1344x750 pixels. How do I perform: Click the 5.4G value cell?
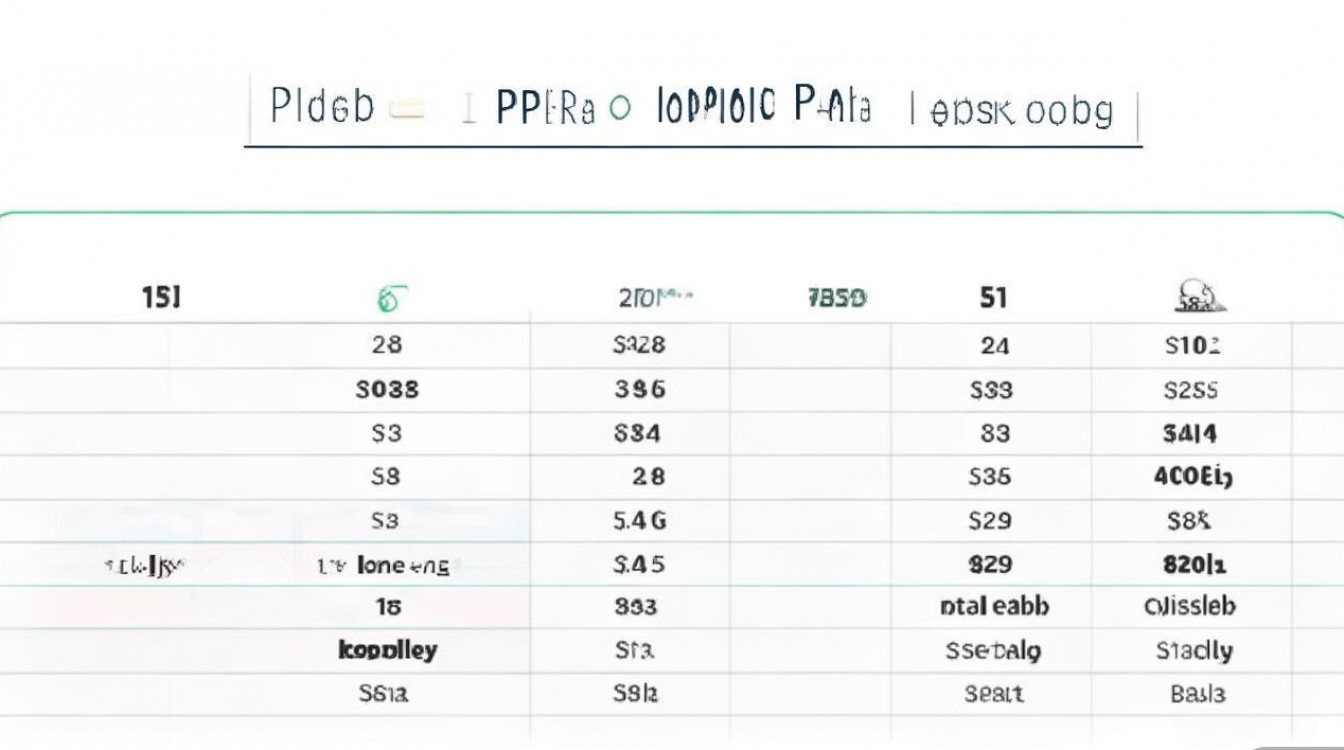(x=638, y=521)
